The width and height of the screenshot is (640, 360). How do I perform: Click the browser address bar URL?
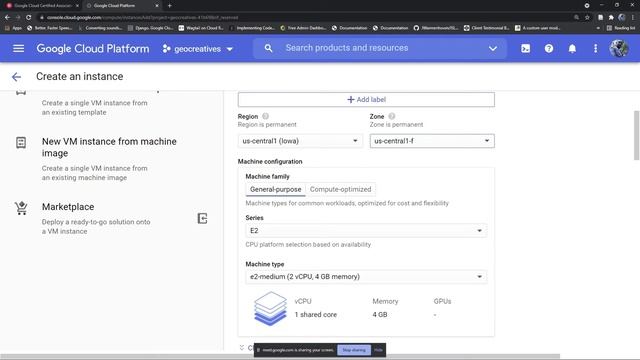pyautogui.click(x=142, y=18)
